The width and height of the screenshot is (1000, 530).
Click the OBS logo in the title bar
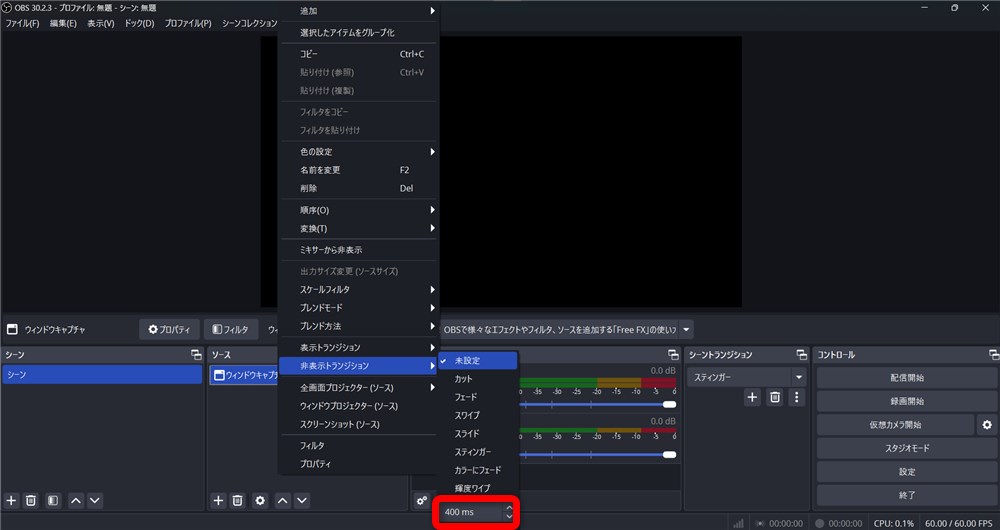tap(7, 8)
